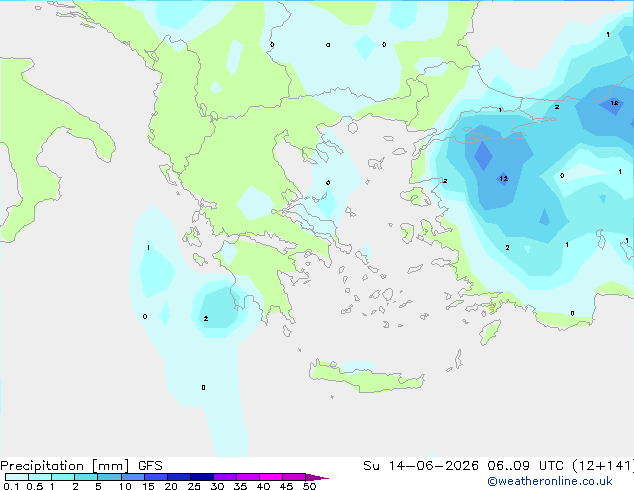The height and width of the screenshot is (490, 634).
Task: Click the island of Crete on the map
Action: (x=367, y=377)
